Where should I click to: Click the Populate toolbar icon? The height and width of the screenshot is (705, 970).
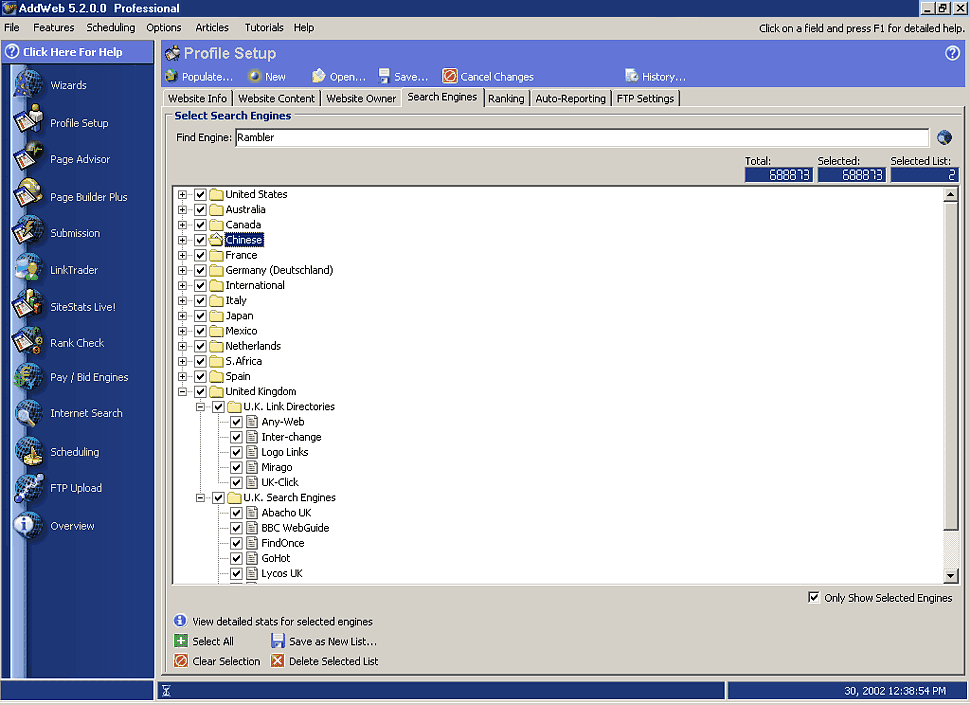click(x=172, y=76)
